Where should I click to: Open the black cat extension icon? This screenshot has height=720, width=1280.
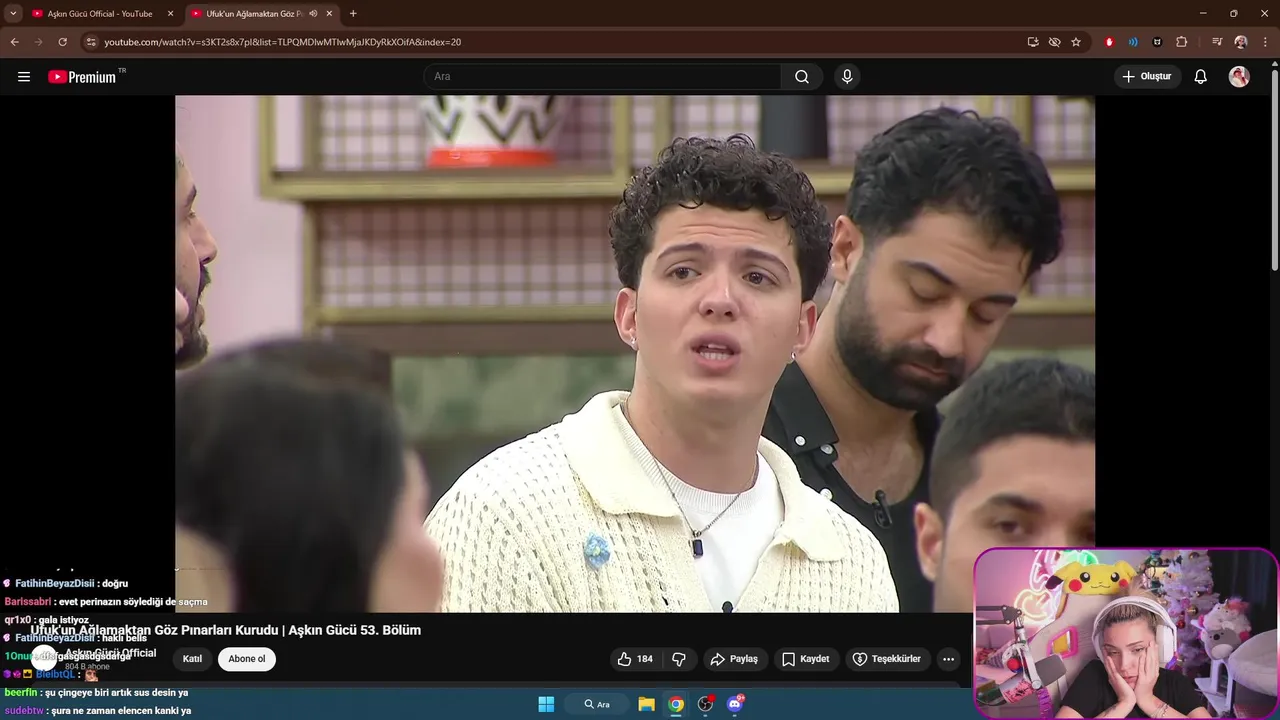pyautogui.click(x=1157, y=42)
